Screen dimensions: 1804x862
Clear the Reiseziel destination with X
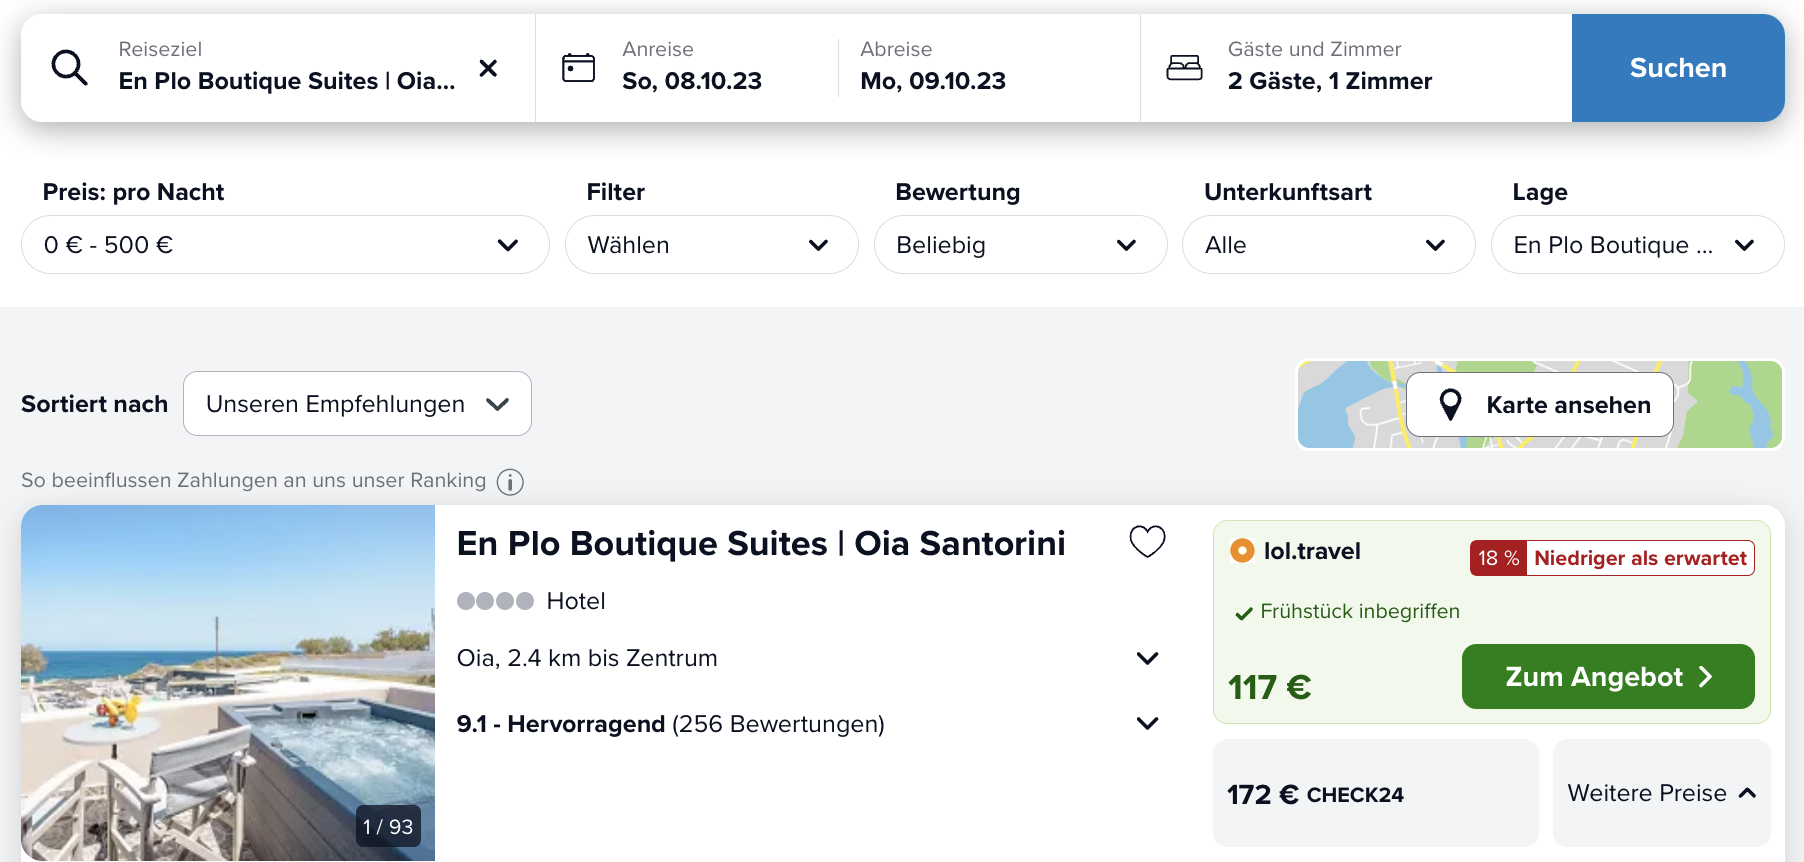point(488,68)
